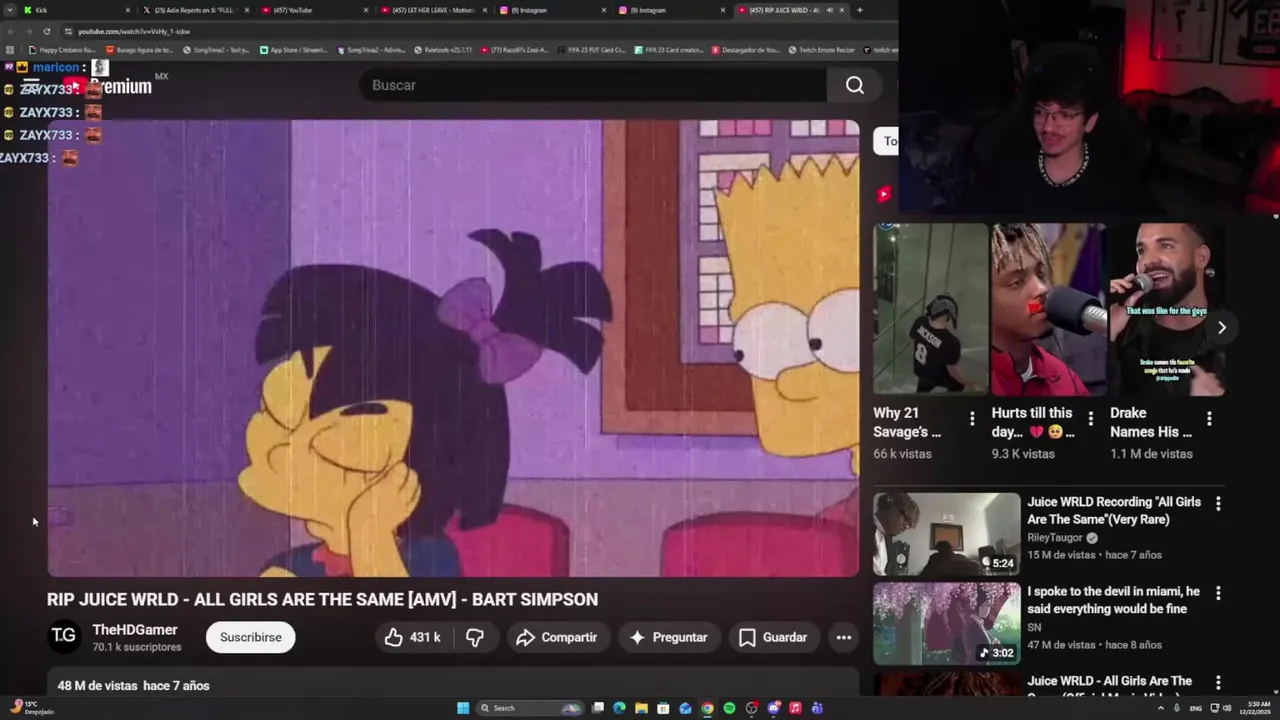Open options for Drake Names His short
Screen dimensions: 1280x720
pos(1209,419)
